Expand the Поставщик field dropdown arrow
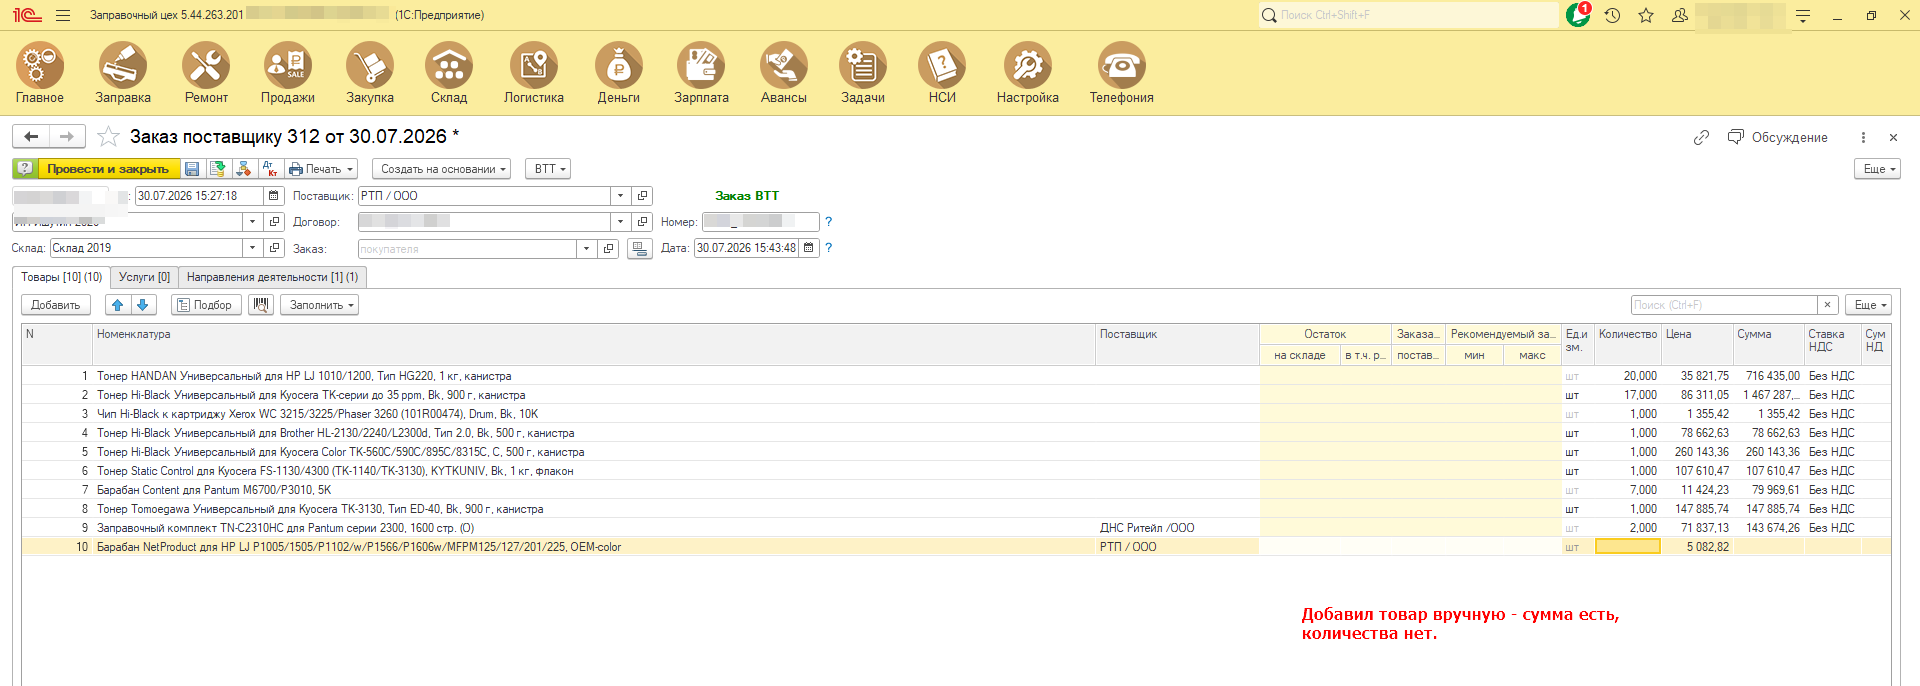 tap(620, 196)
